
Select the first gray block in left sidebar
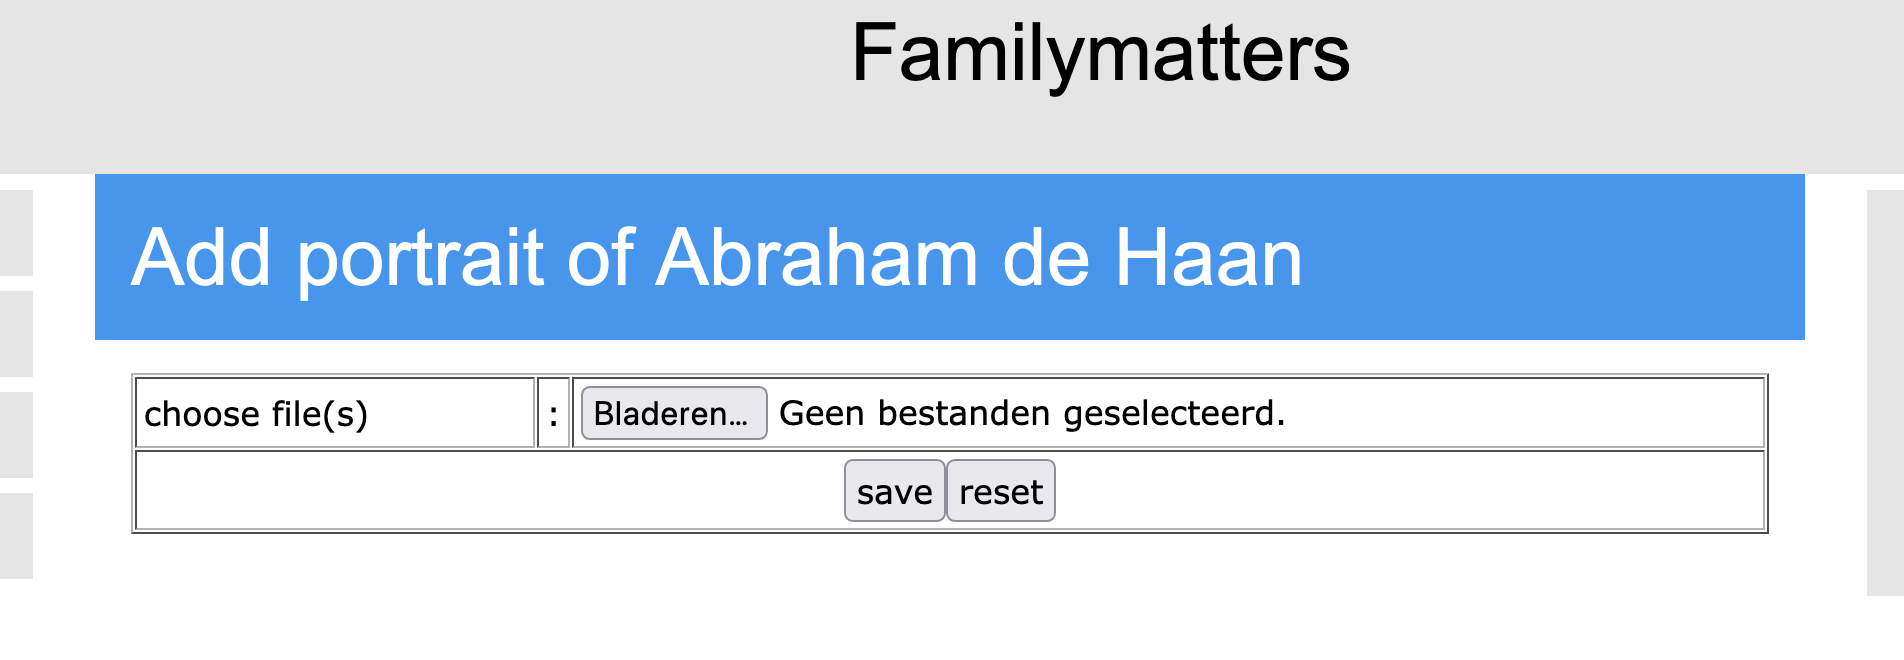point(16,233)
